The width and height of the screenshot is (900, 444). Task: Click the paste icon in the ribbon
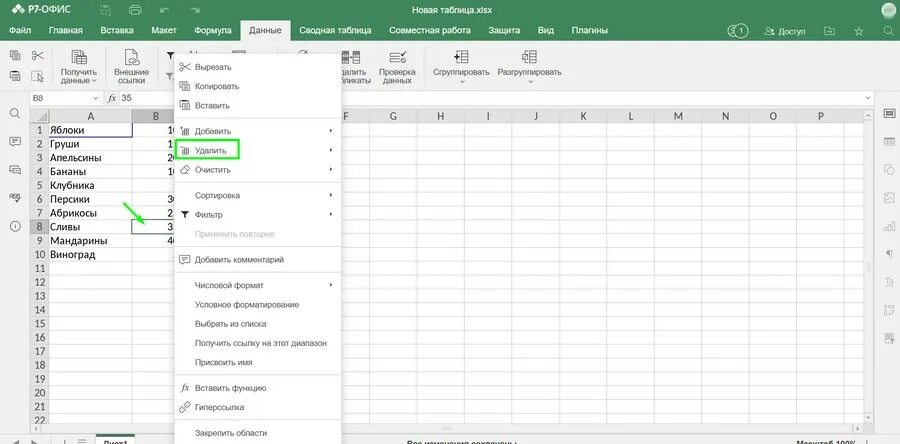(x=15, y=76)
